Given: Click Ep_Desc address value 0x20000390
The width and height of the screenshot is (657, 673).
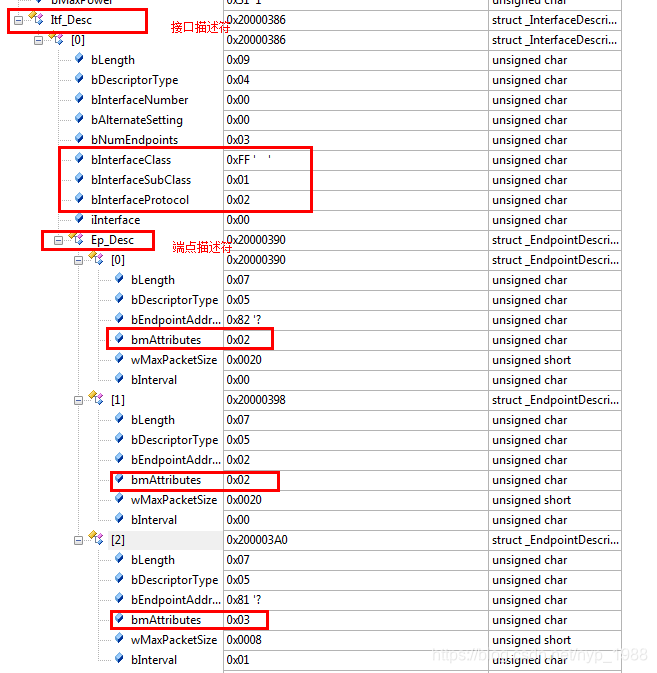Looking at the screenshot, I should (256, 240).
